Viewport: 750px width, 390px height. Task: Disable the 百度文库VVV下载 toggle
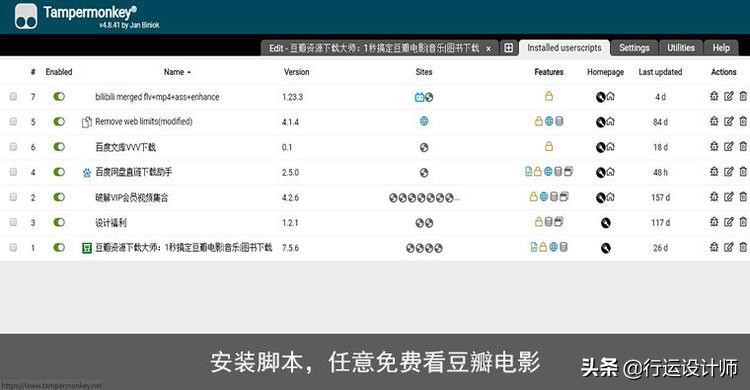pos(59,147)
